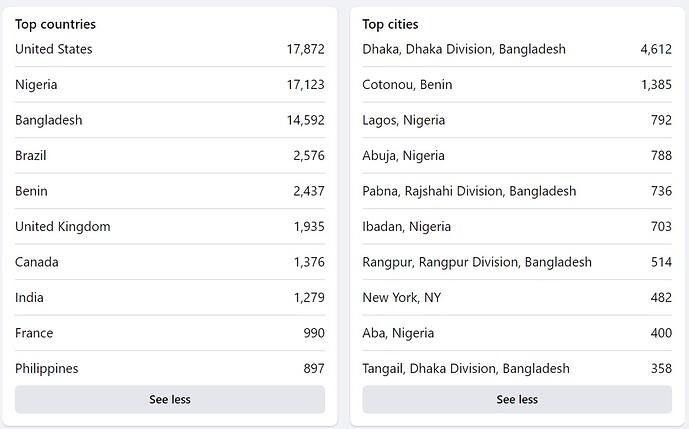Click the Benin country entry
689x429 pixels.
click(x=170, y=191)
